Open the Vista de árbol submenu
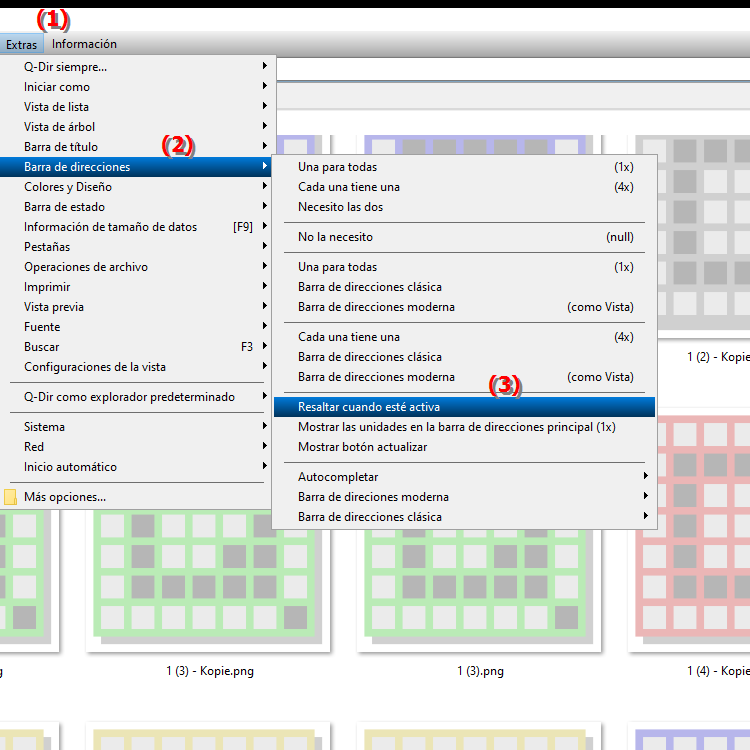750x750 pixels. [x=137, y=127]
